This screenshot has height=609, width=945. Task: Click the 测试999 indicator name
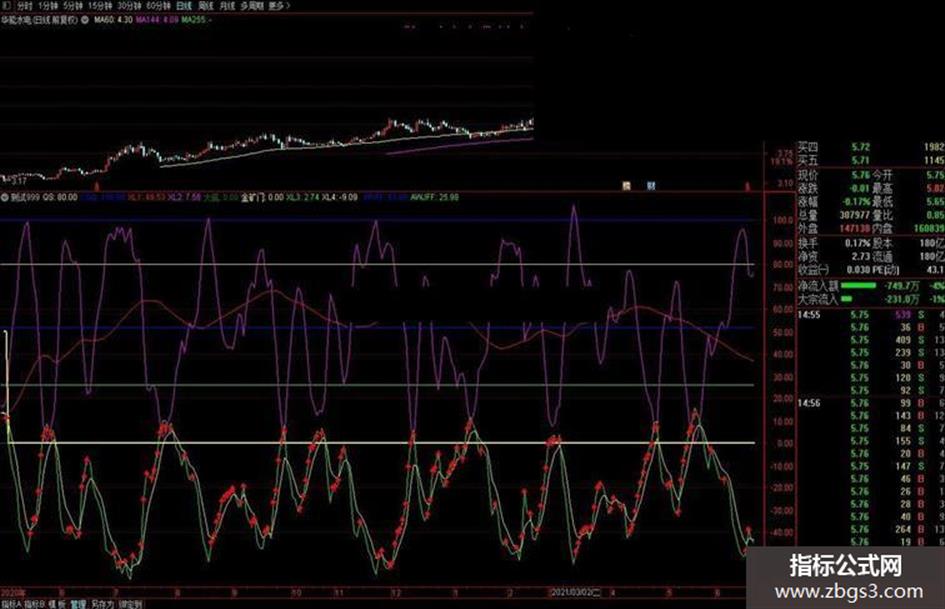click(x=25, y=197)
